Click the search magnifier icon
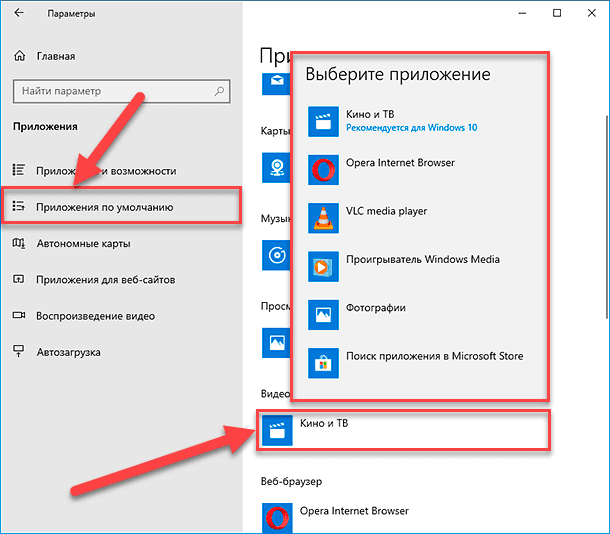This screenshot has width=610, height=534. [219, 91]
